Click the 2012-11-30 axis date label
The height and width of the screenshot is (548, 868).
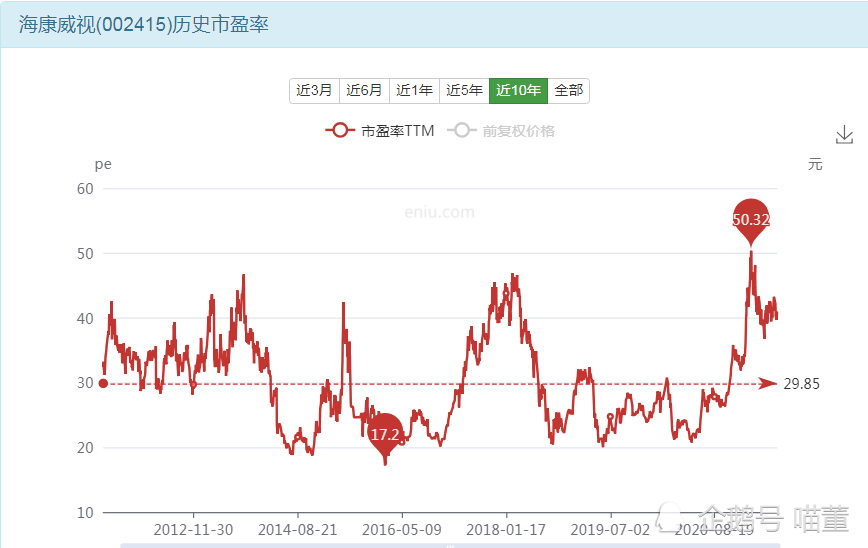pyautogui.click(x=193, y=530)
